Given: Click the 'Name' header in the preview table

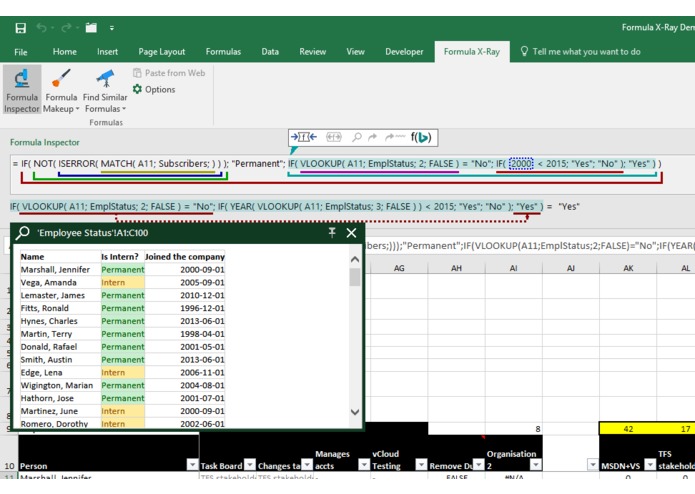Looking at the screenshot, I should pyautogui.click(x=32, y=257).
